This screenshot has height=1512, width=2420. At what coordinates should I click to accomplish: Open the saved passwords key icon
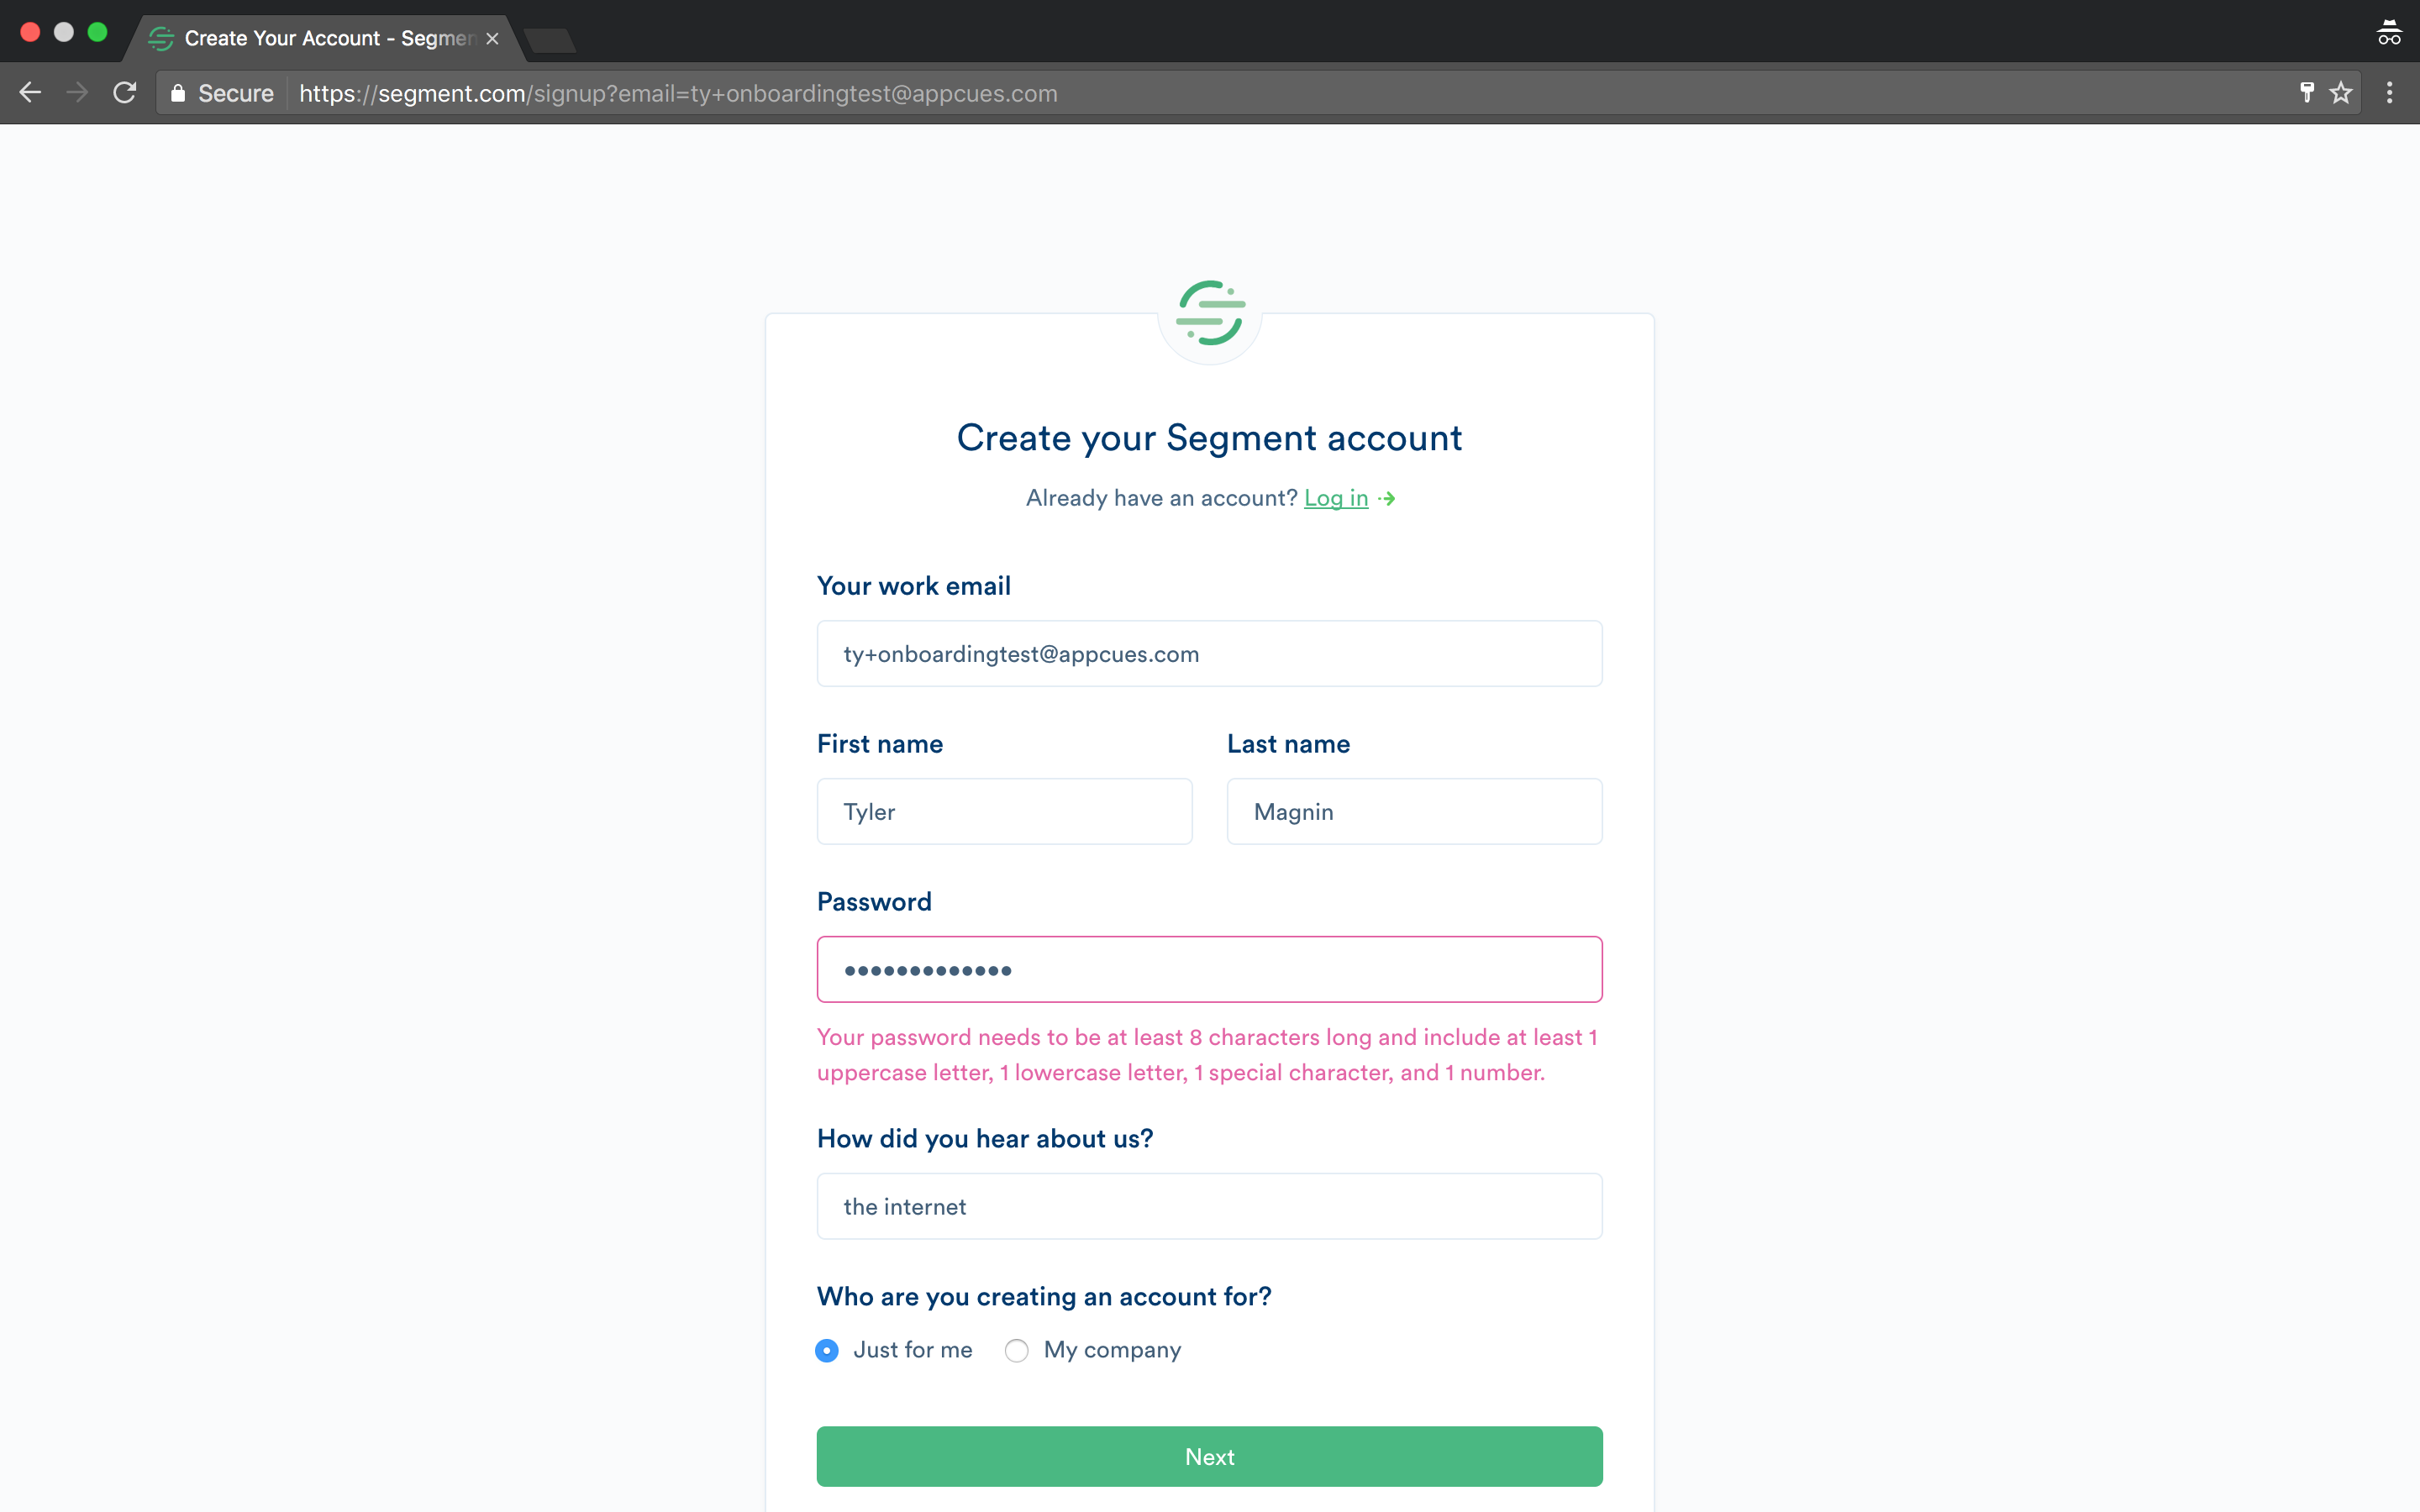(2307, 93)
